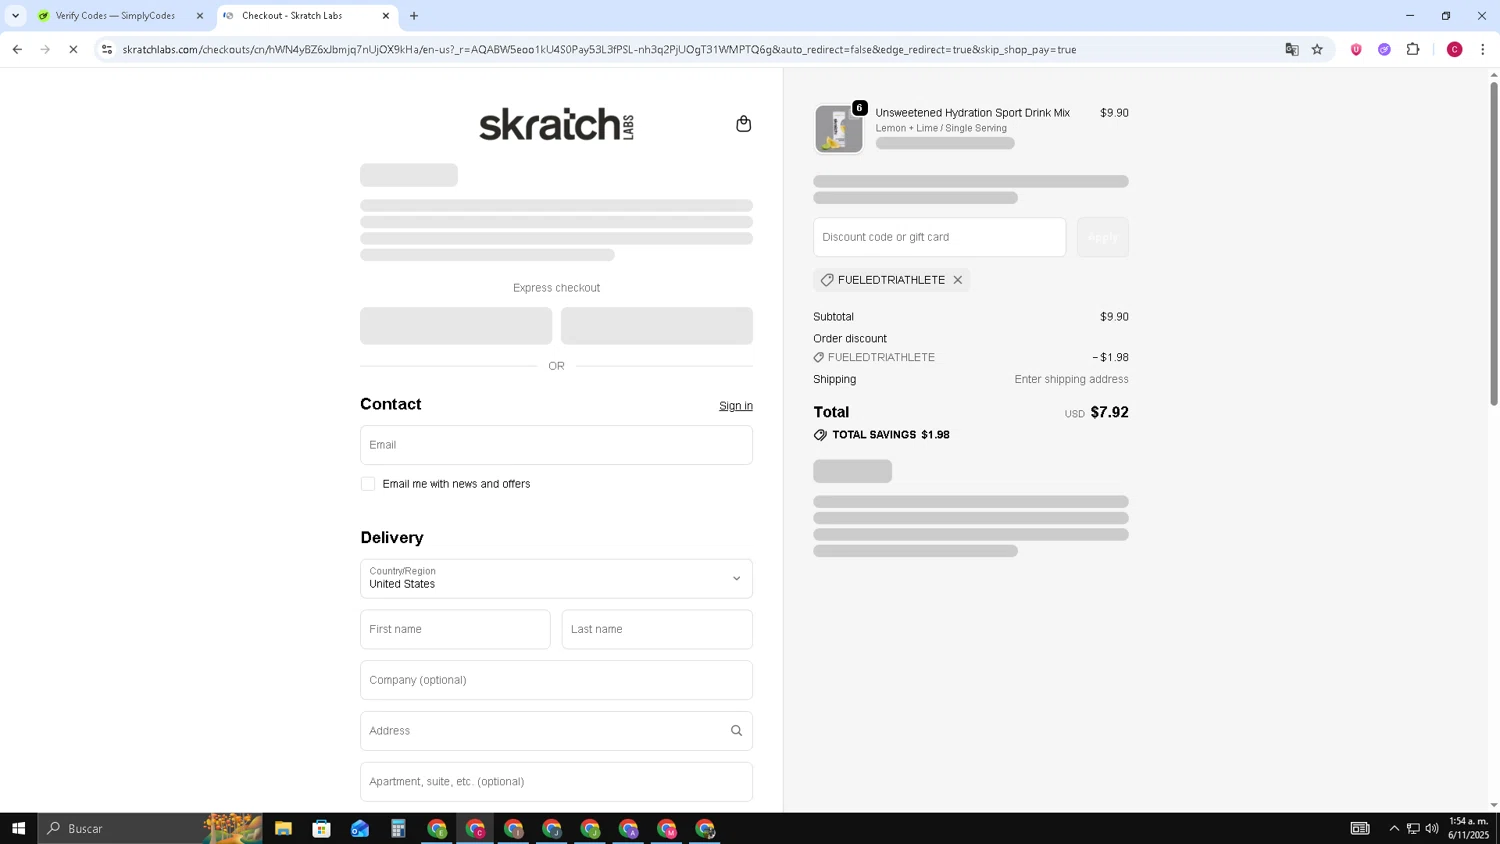Open the shopping cart bag icon
This screenshot has height=844, width=1500.
(743, 124)
